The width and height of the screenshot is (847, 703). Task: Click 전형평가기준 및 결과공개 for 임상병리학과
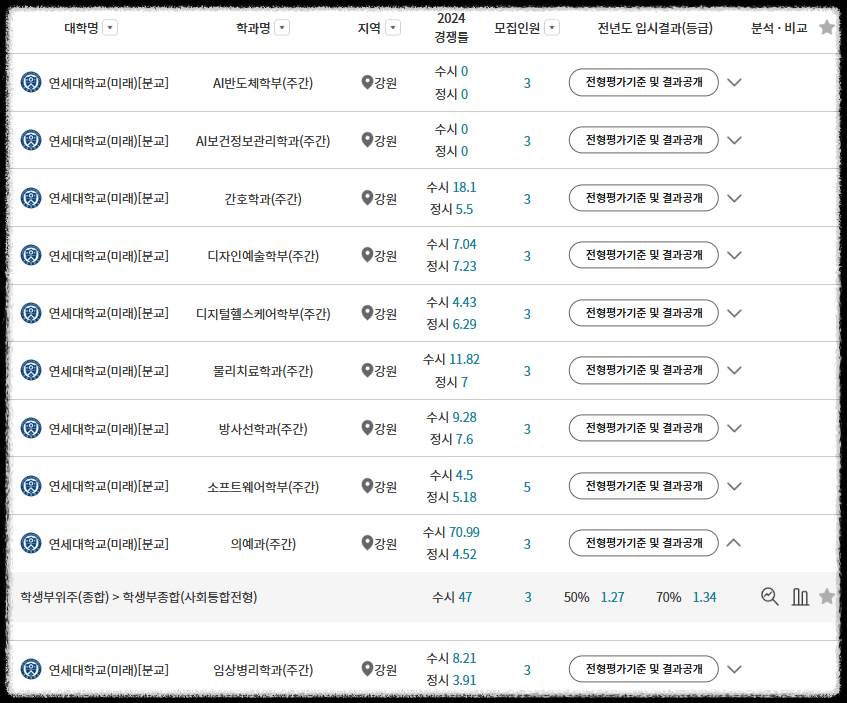644,669
